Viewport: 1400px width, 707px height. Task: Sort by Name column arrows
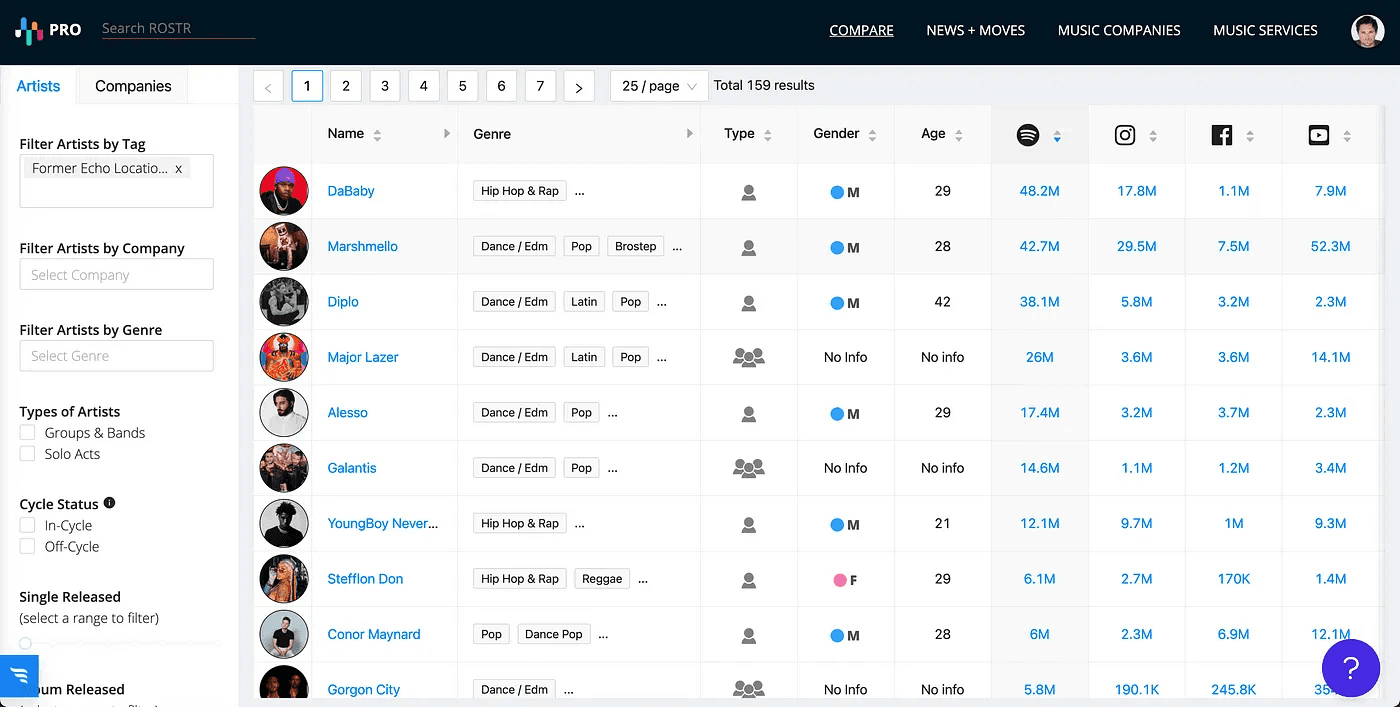click(x=377, y=135)
